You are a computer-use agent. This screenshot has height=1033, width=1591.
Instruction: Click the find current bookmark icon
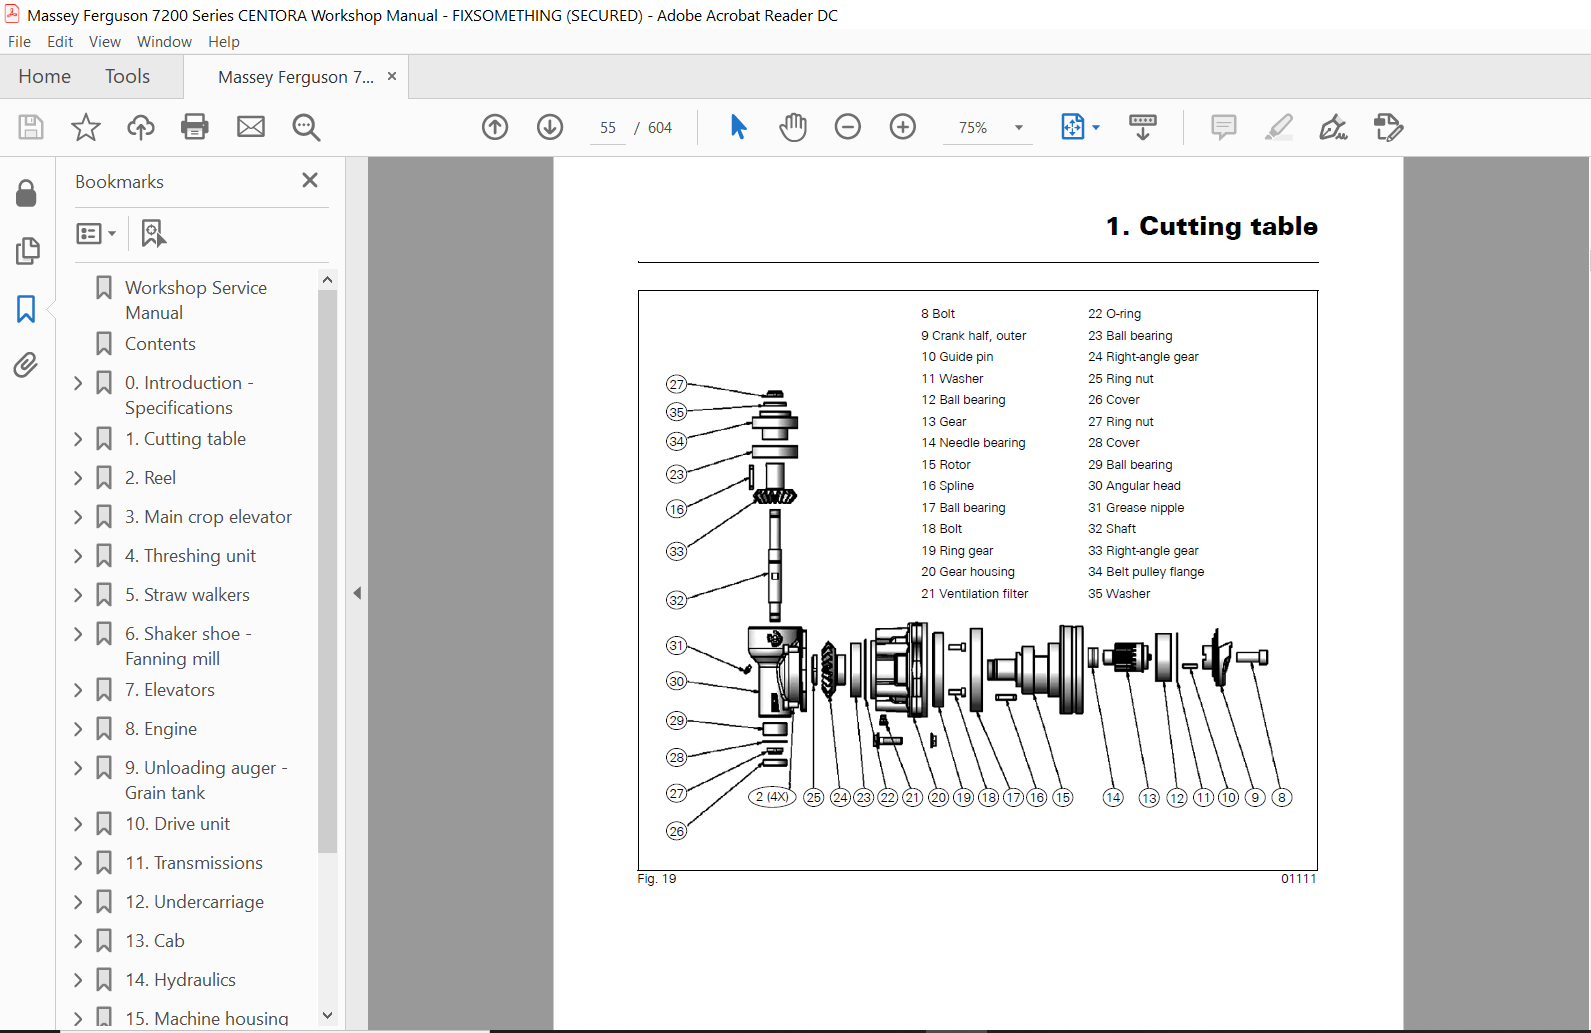(x=153, y=233)
